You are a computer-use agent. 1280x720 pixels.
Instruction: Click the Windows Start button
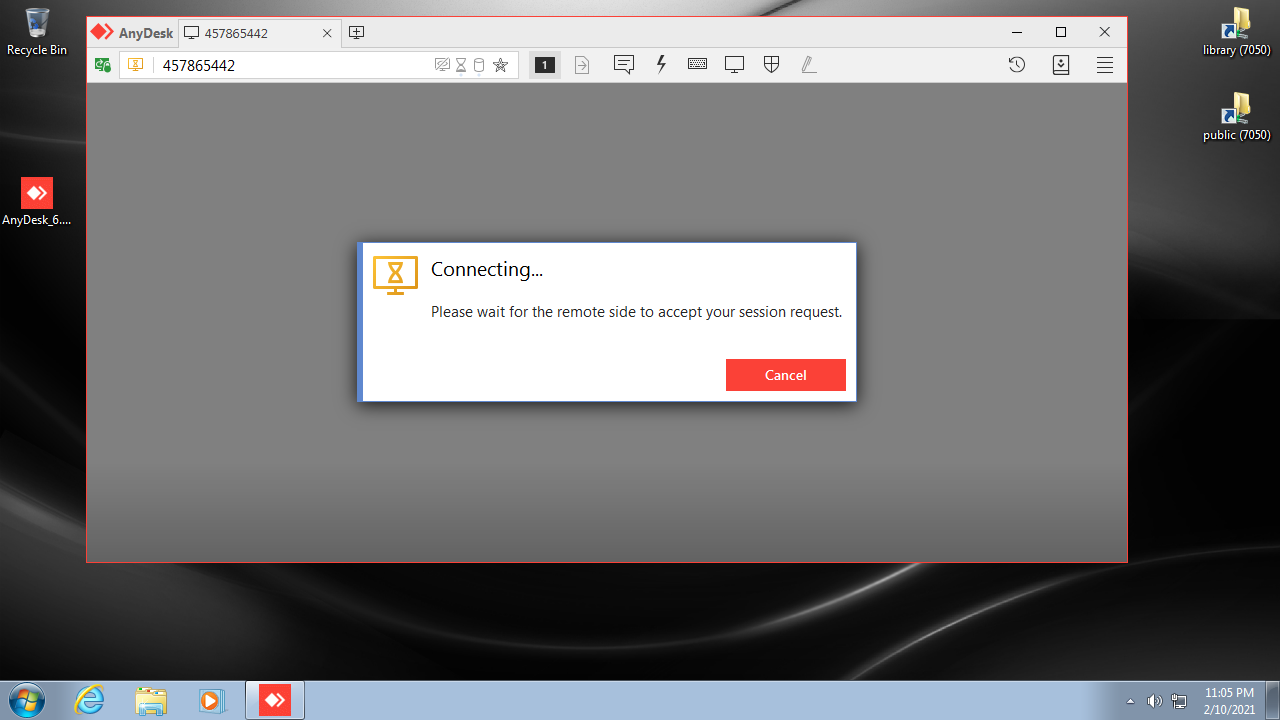[x=26, y=700]
